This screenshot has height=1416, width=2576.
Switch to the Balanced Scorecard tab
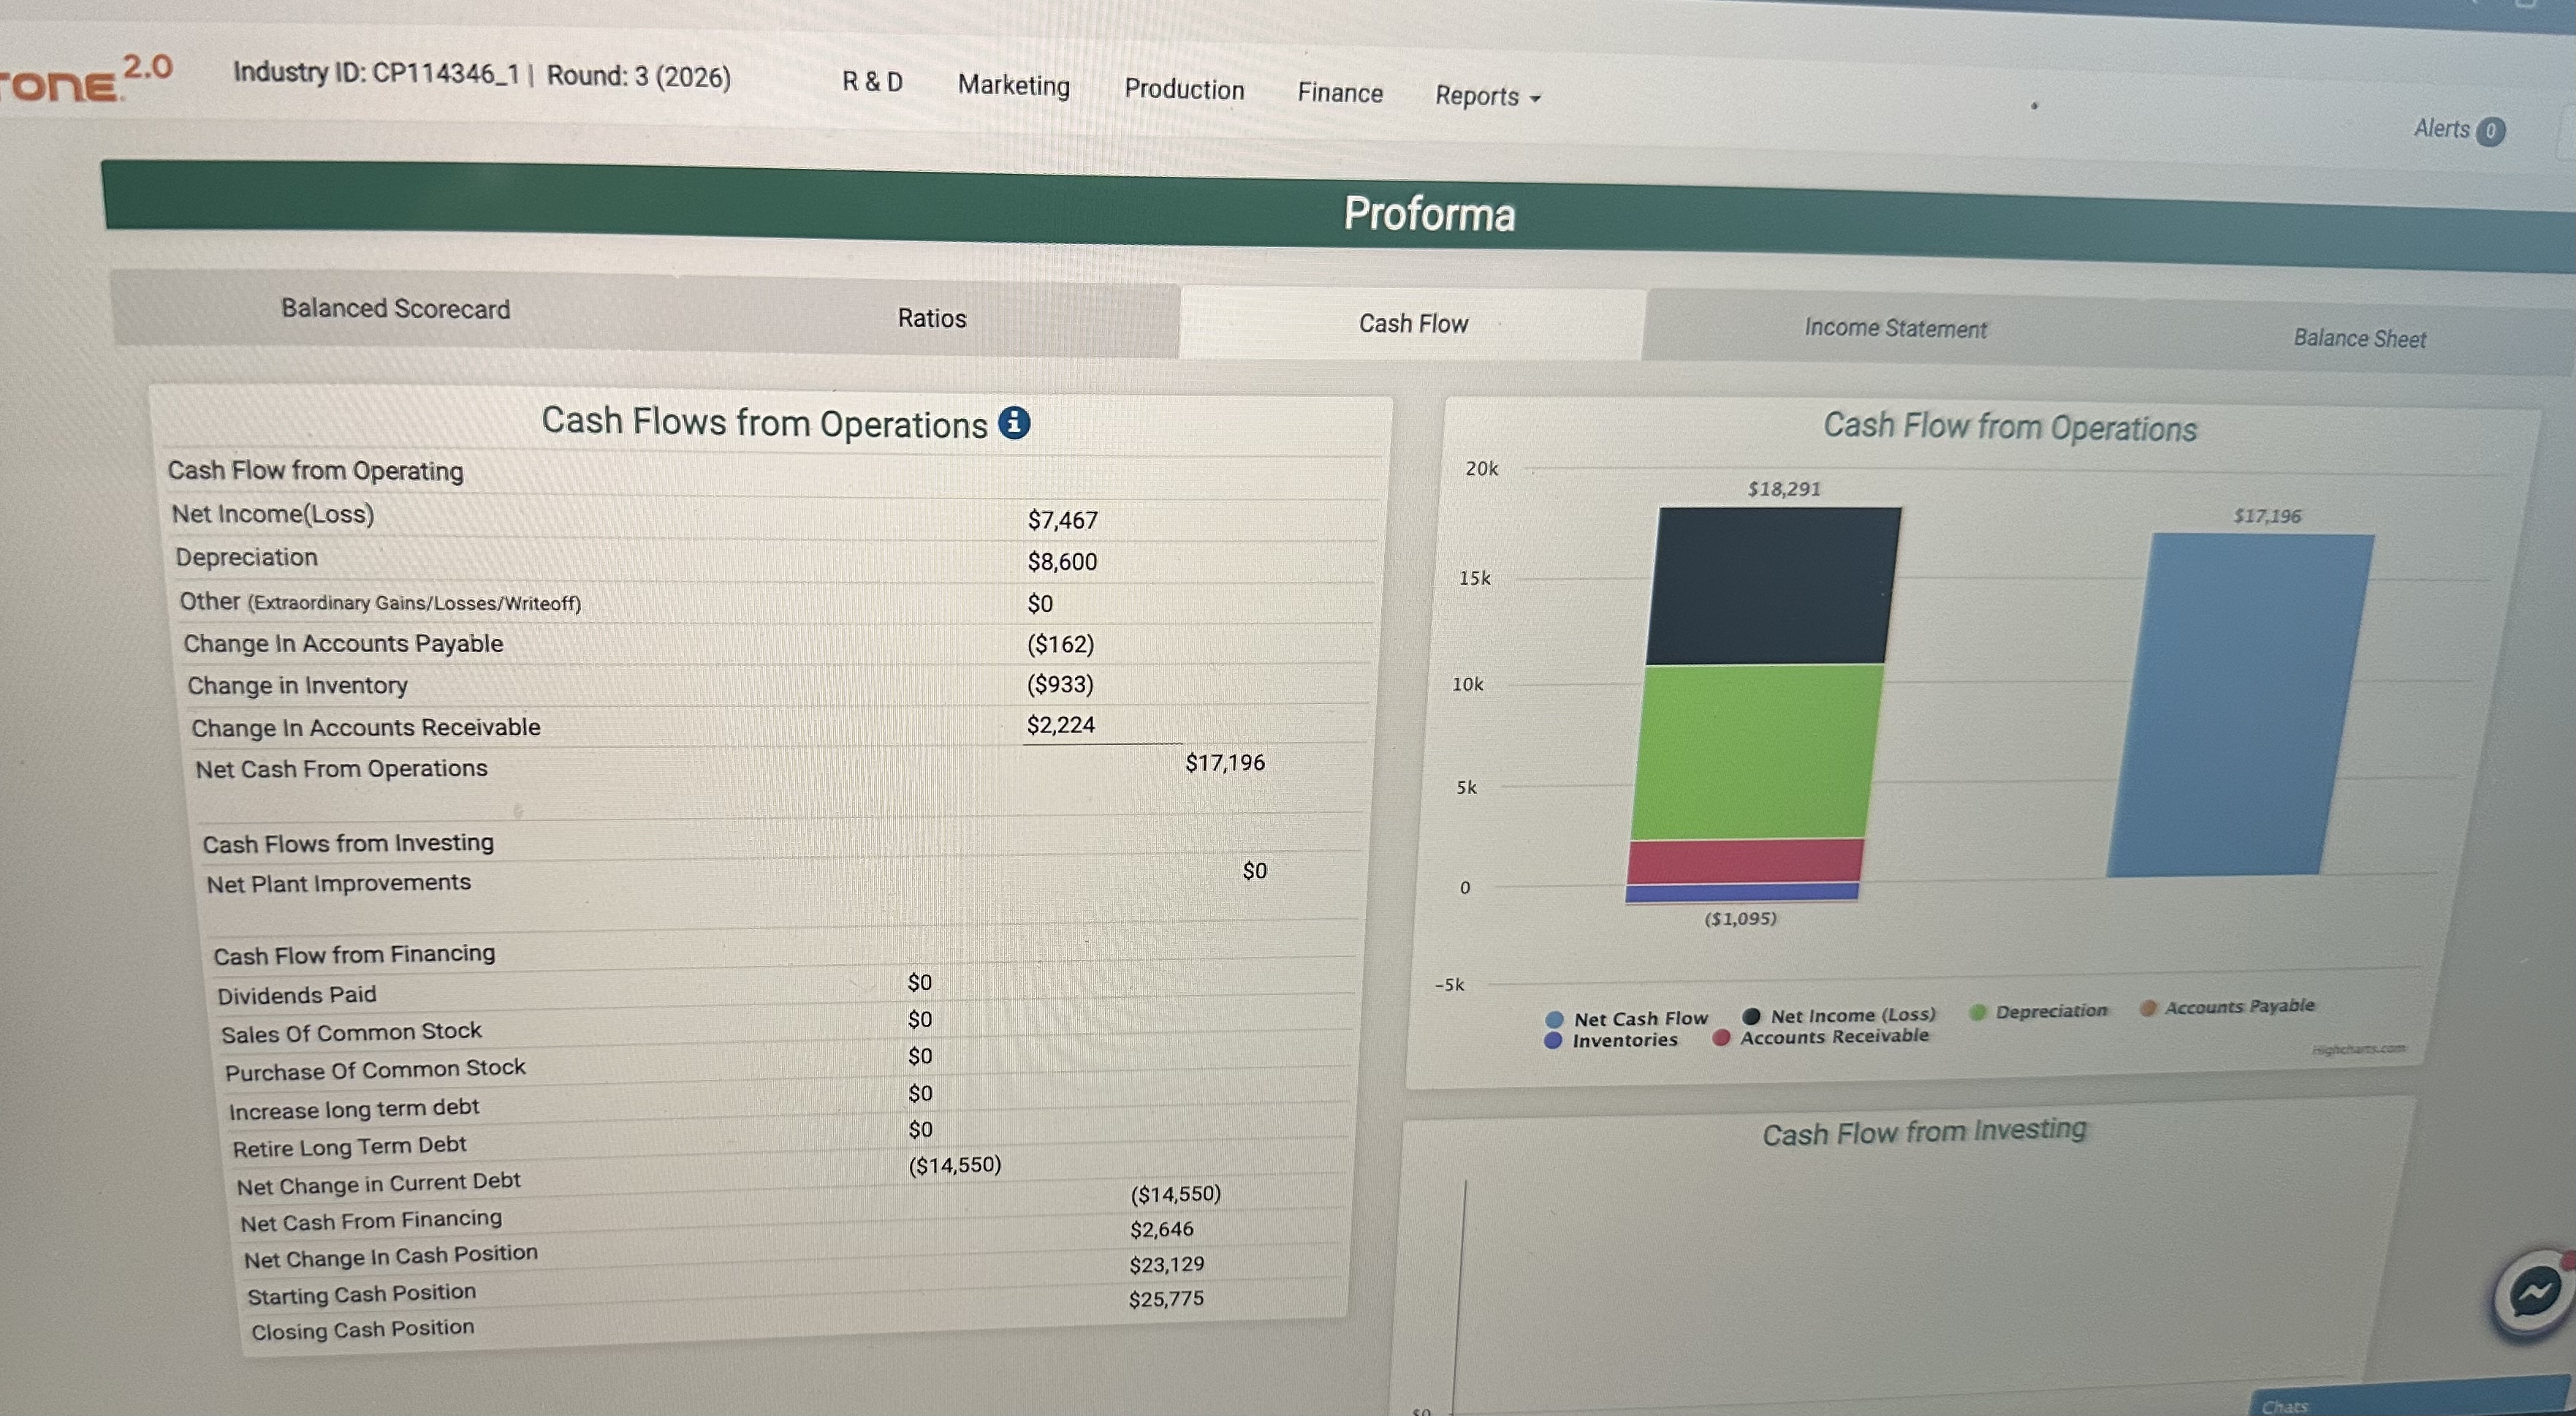[395, 308]
